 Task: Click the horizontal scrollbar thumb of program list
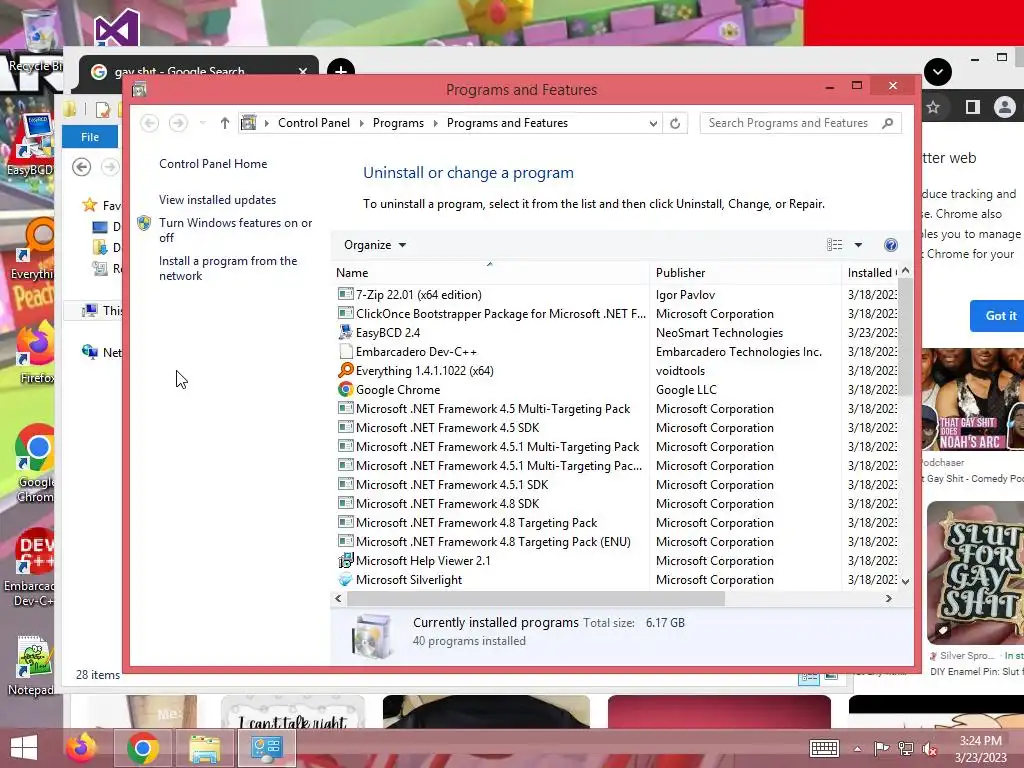click(x=536, y=598)
